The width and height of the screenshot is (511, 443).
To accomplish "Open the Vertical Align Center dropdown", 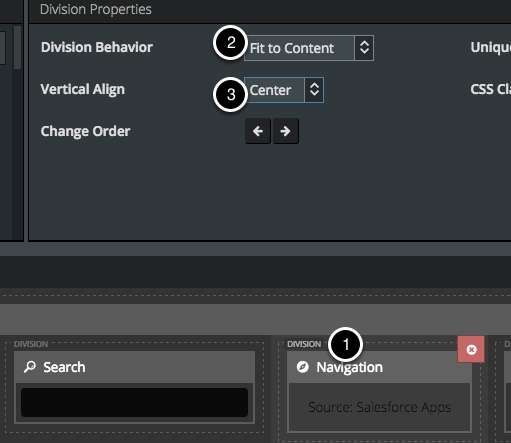I will pyautogui.click(x=284, y=90).
